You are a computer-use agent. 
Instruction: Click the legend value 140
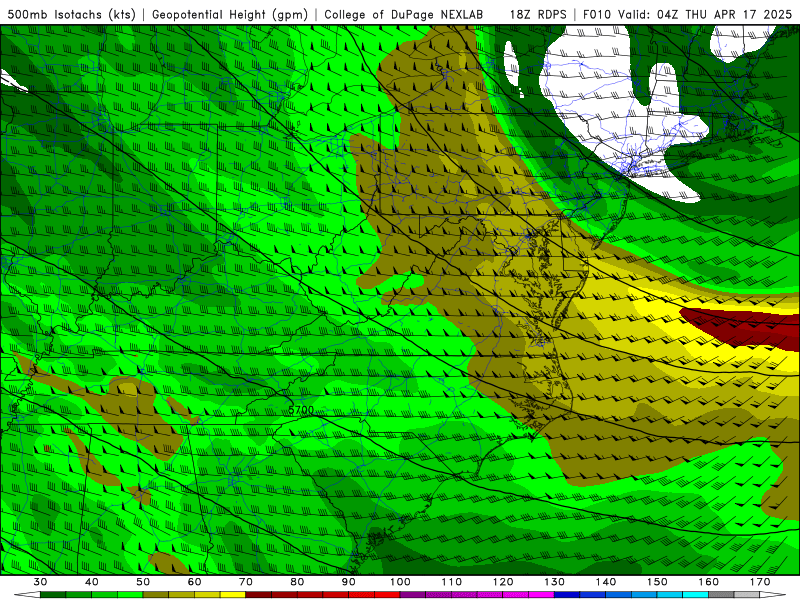tap(606, 582)
